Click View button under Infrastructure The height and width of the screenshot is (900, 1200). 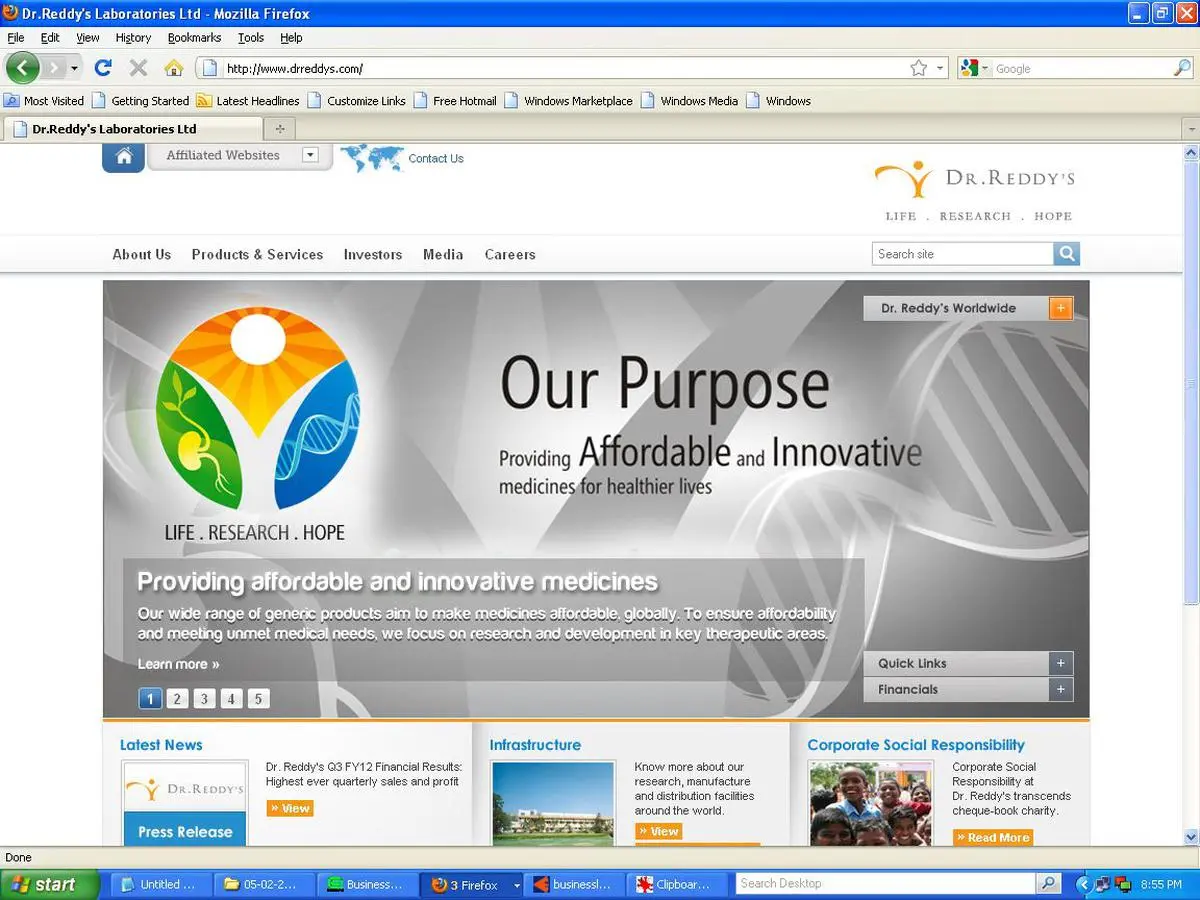659,831
